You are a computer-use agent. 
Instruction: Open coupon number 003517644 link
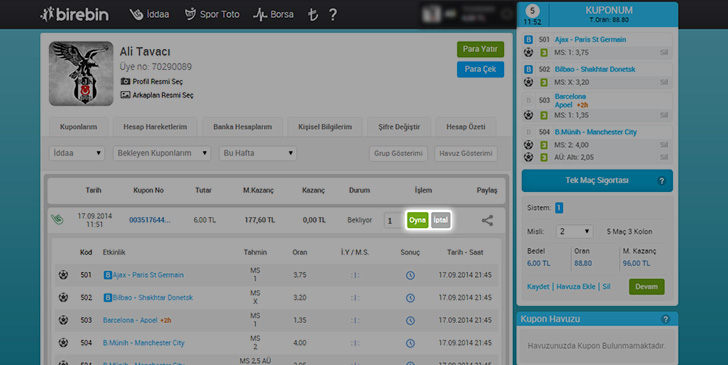click(150, 220)
